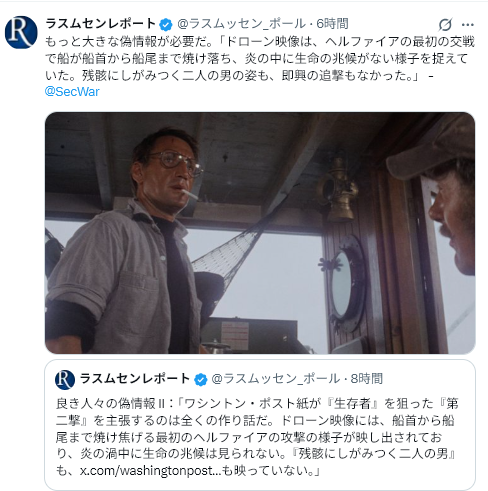Screen dimensions: 488x491
Task: Click the small avatar in the quoted post
Action: [65, 379]
